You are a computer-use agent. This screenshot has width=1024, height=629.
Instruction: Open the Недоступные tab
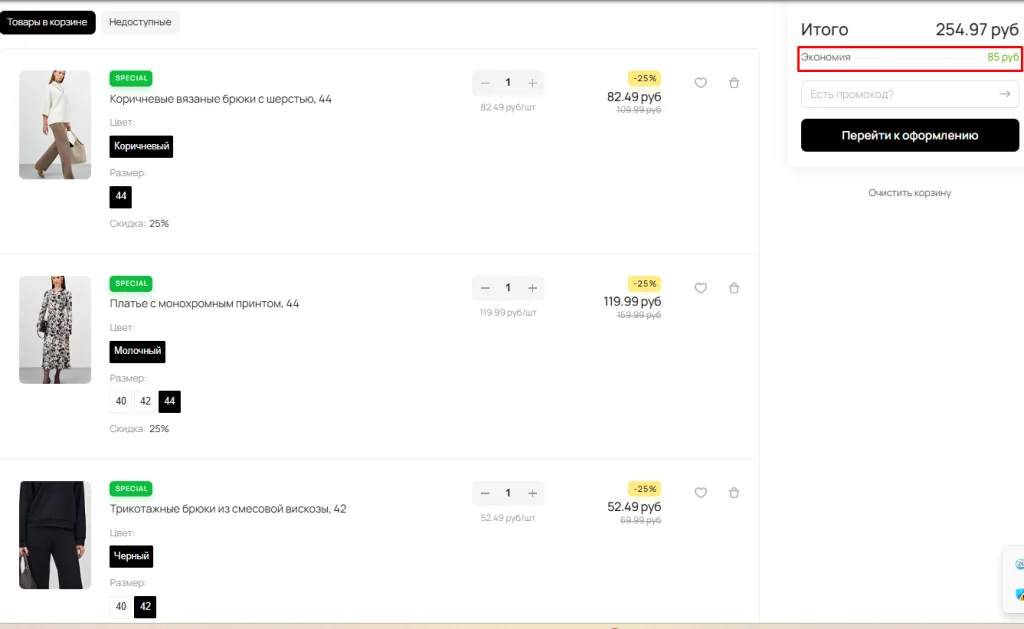point(140,22)
